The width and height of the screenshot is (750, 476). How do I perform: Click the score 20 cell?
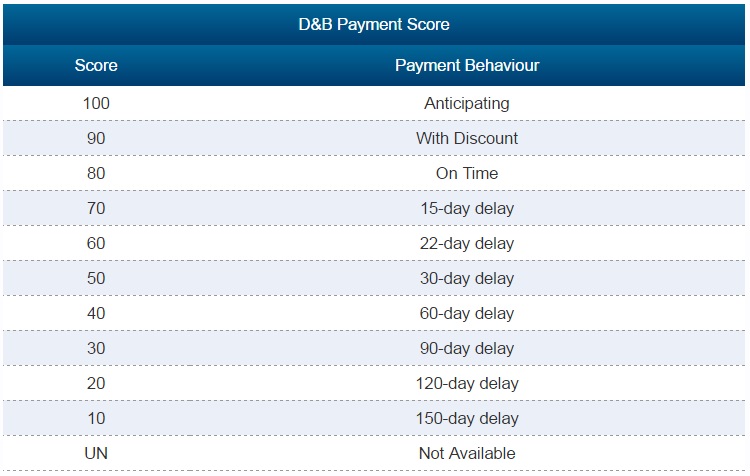[x=96, y=383]
